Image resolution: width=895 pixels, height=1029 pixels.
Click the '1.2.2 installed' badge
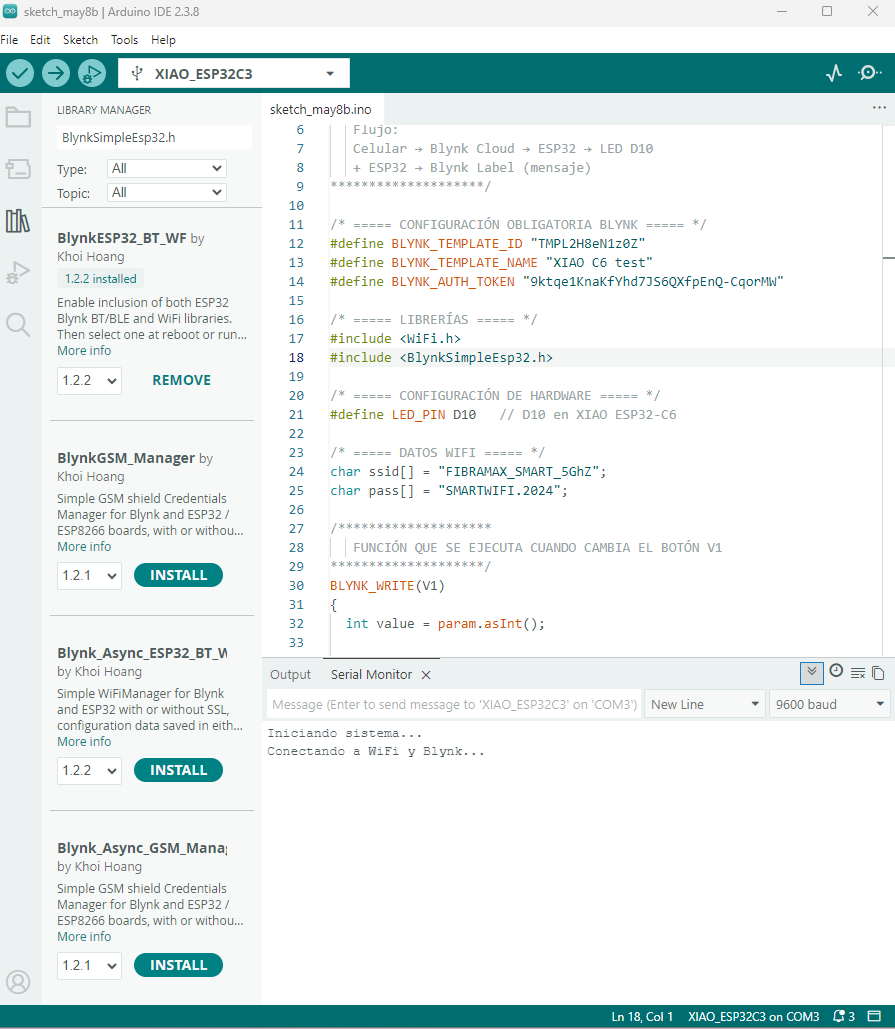[x=100, y=279]
